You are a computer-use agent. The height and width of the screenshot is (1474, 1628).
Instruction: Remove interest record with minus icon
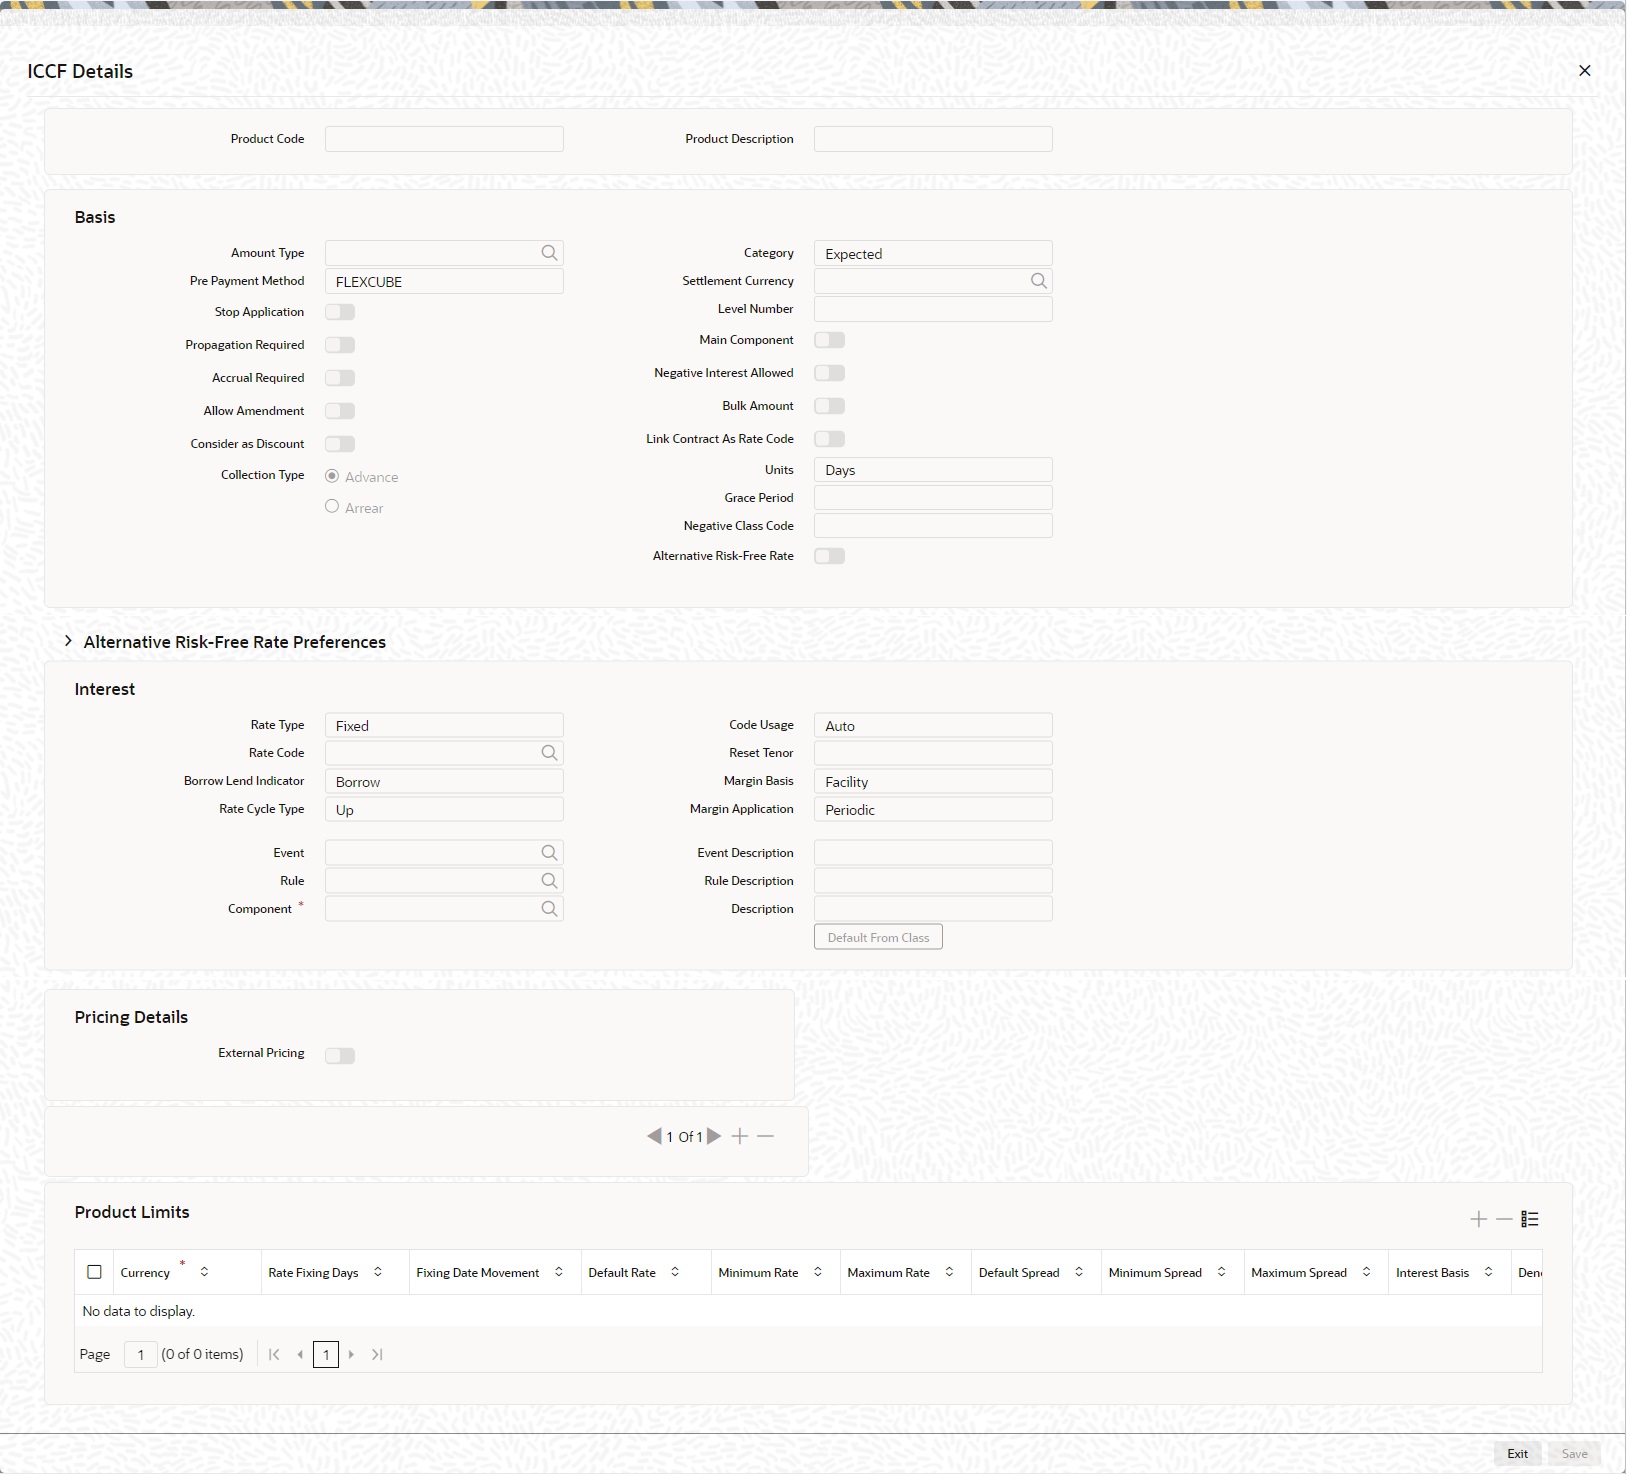(x=766, y=1136)
